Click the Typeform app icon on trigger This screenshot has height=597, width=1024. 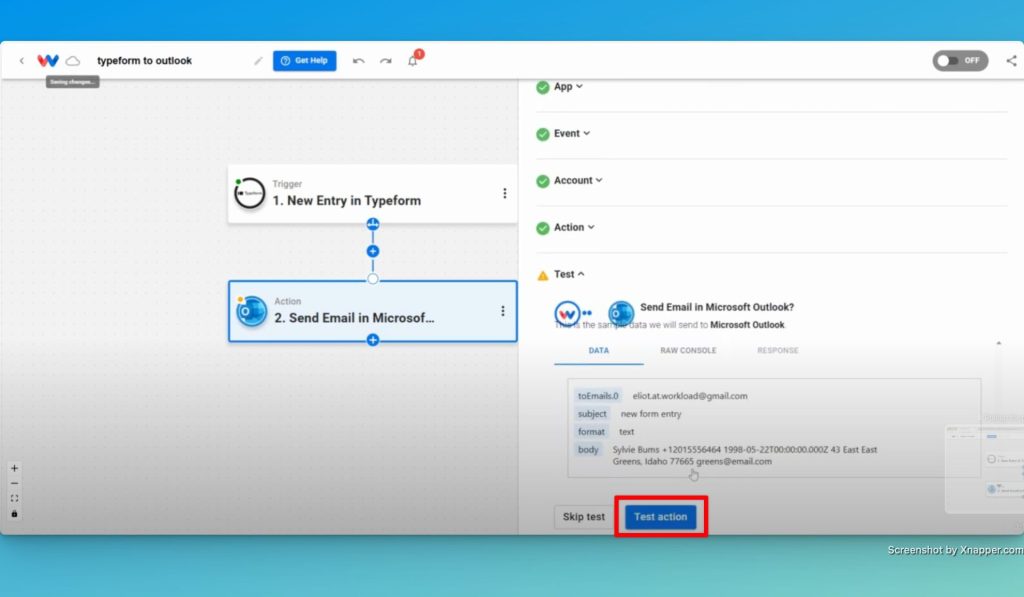(249, 193)
